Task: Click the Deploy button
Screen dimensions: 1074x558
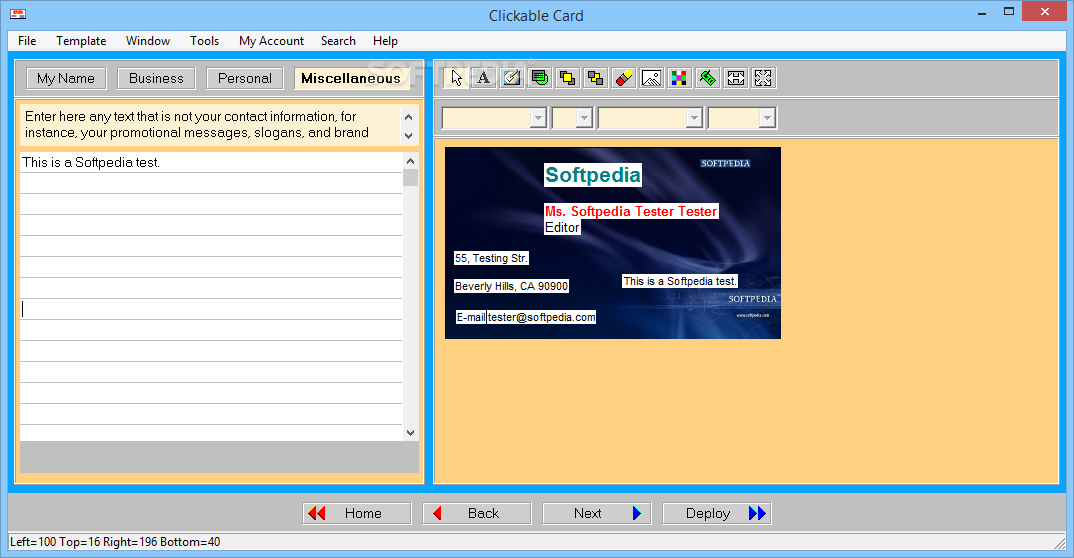Action: (716, 513)
